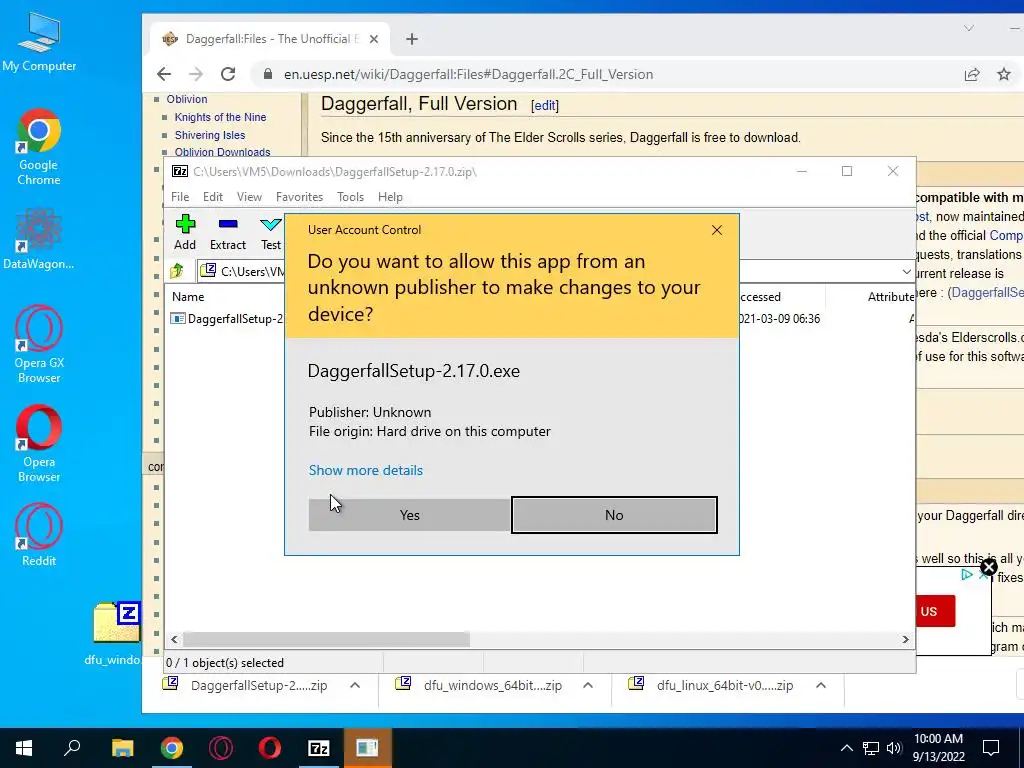Open File Explorer from taskbar
Screen dimensions: 1024x768
122,748
